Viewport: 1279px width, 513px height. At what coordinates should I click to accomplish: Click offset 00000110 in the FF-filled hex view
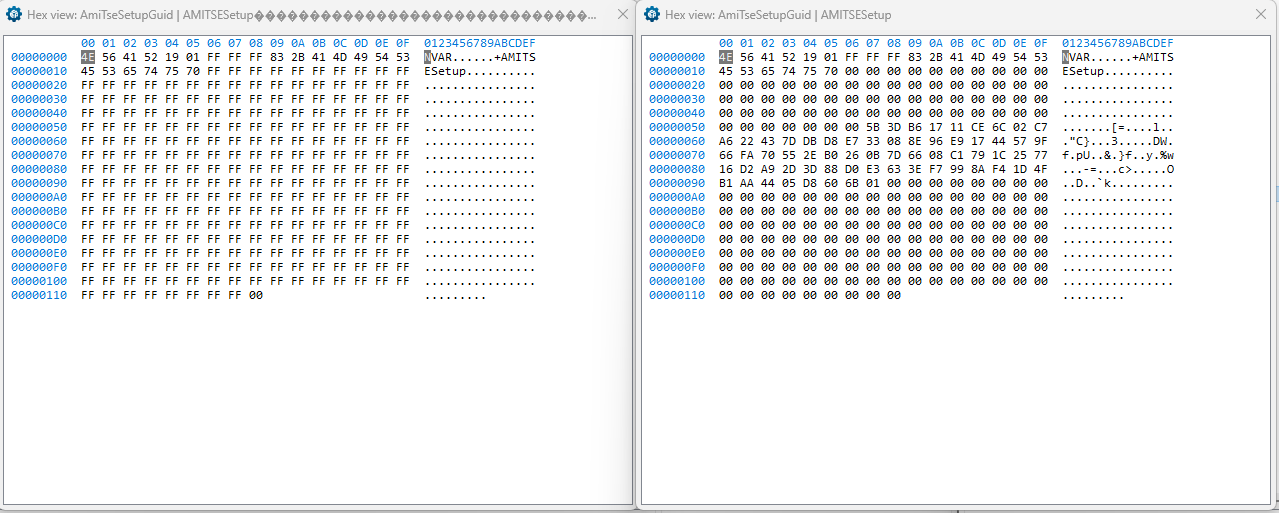(x=39, y=295)
